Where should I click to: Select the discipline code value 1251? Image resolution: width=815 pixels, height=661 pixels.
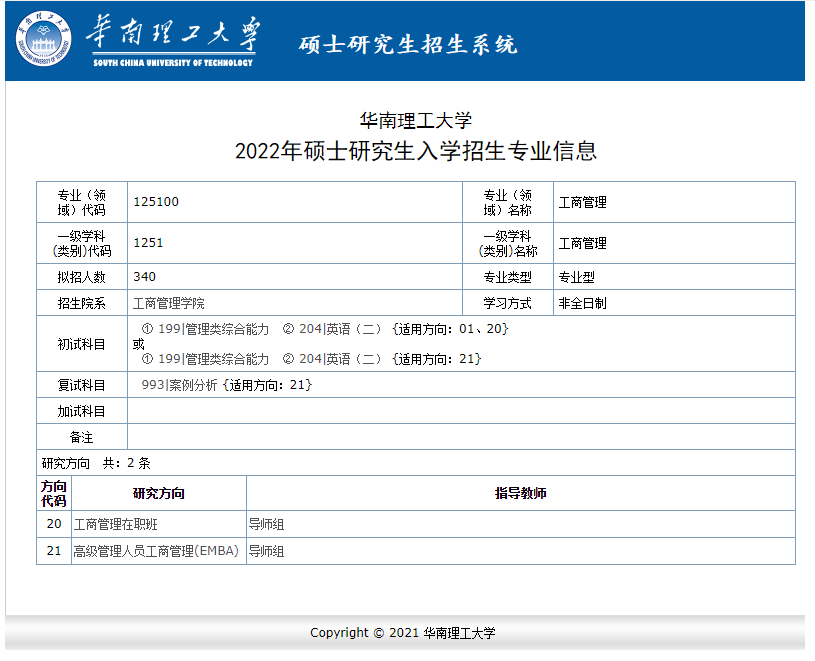[x=148, y=243]
